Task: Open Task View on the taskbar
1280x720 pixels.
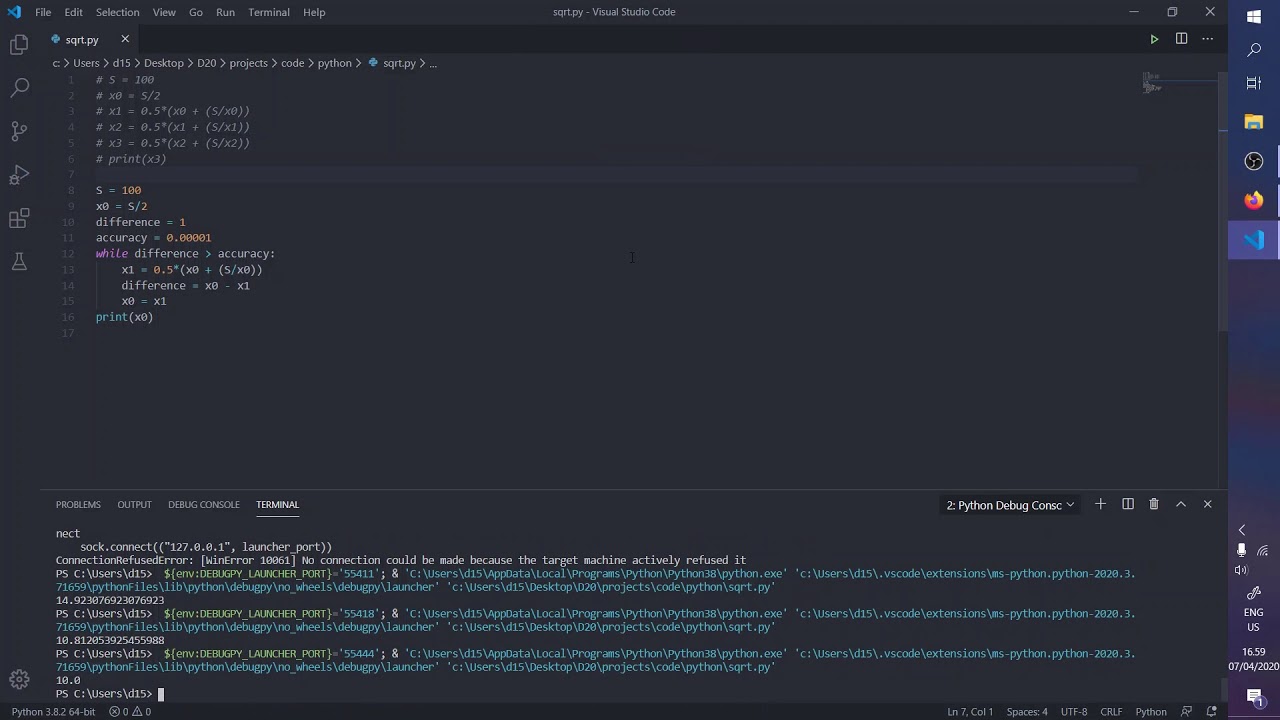Action: tap(1254, 83)
